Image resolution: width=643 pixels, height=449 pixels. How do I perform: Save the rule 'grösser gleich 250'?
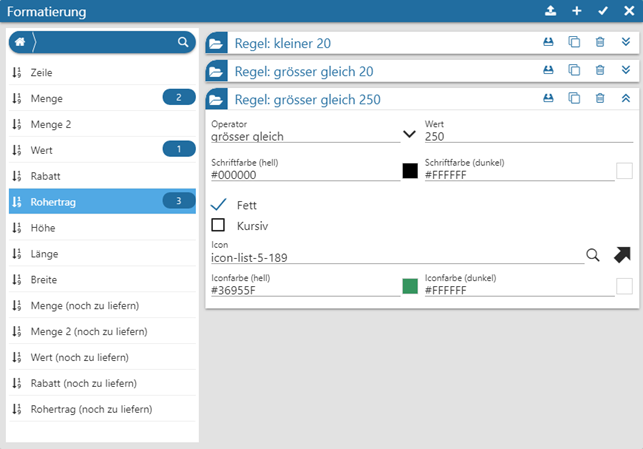548,98
